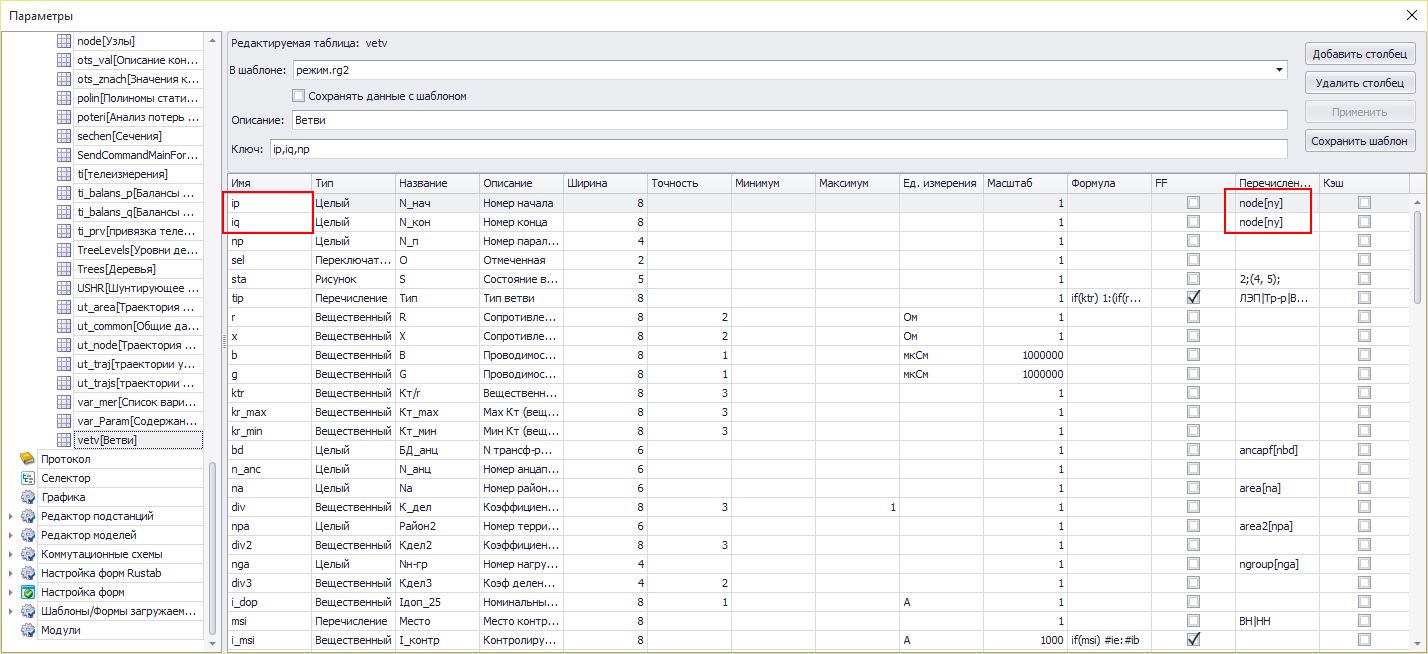The image size is (1428, 654).
Task: Click the Селектор icon
Action: (x=28, y=478)
